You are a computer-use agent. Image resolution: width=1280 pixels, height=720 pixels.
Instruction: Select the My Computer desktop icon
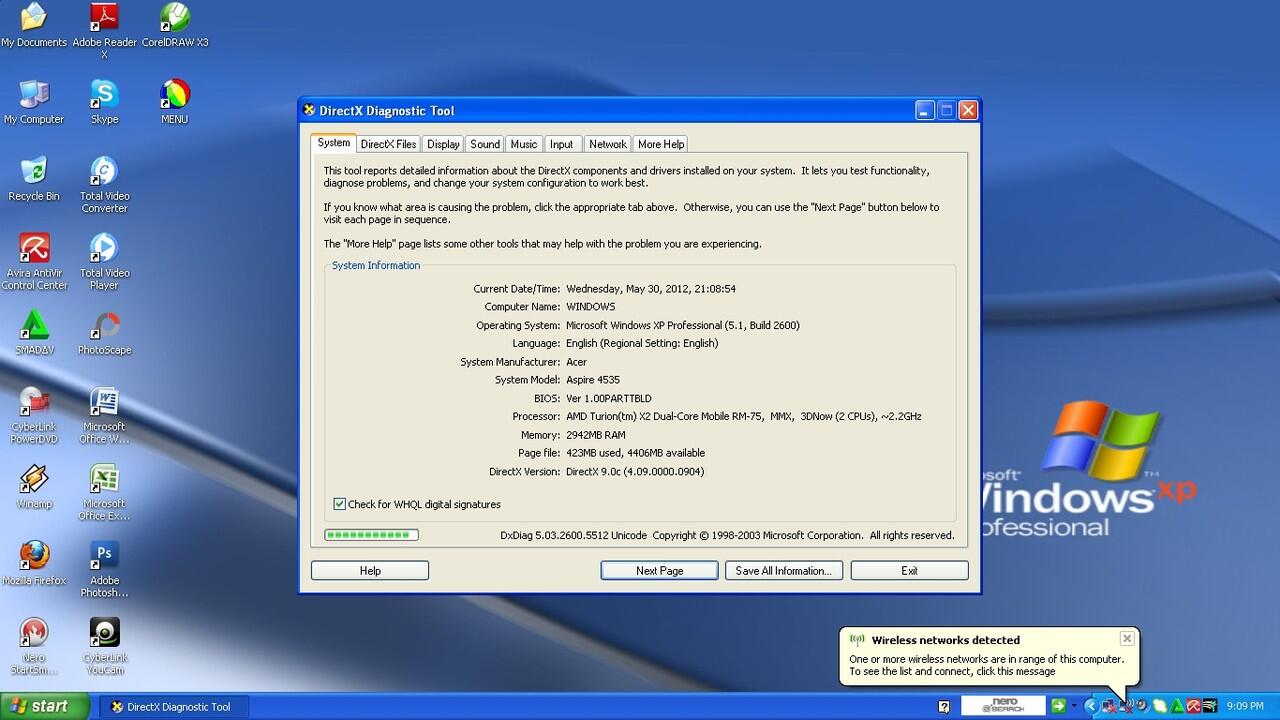coord(34,102)
